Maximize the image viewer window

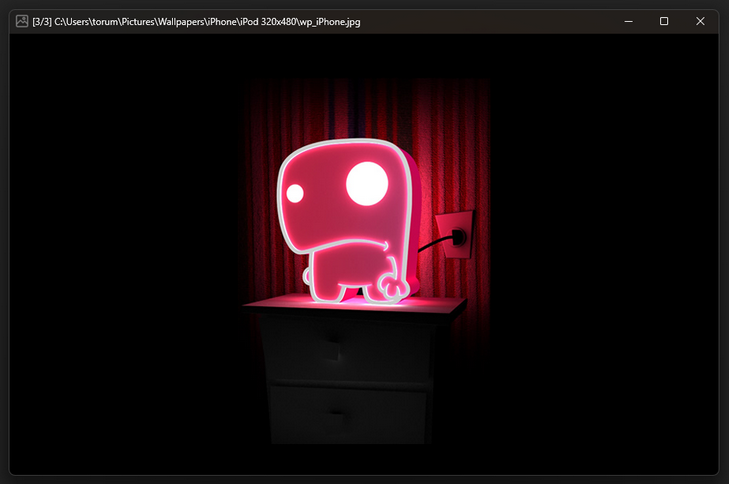[x=664, y=21]
